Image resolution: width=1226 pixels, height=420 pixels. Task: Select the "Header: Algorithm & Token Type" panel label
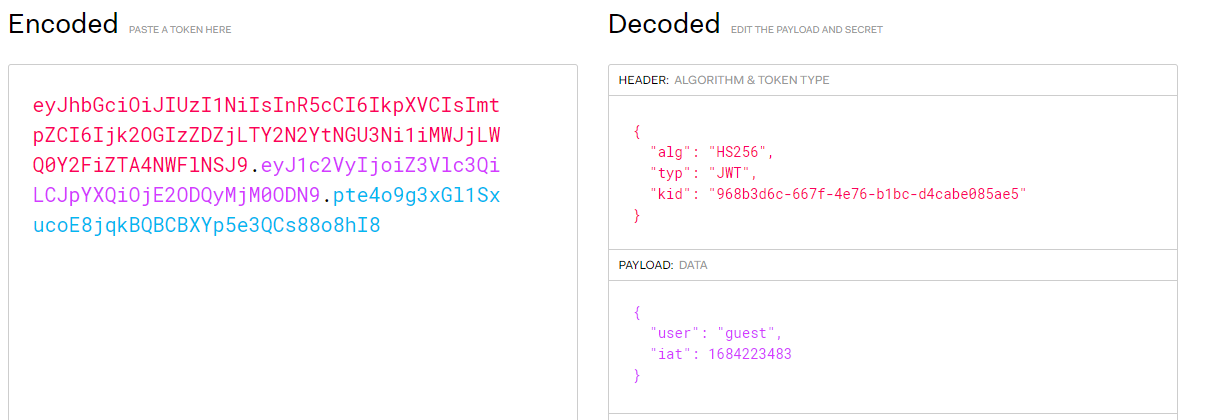tap(724, 80)
